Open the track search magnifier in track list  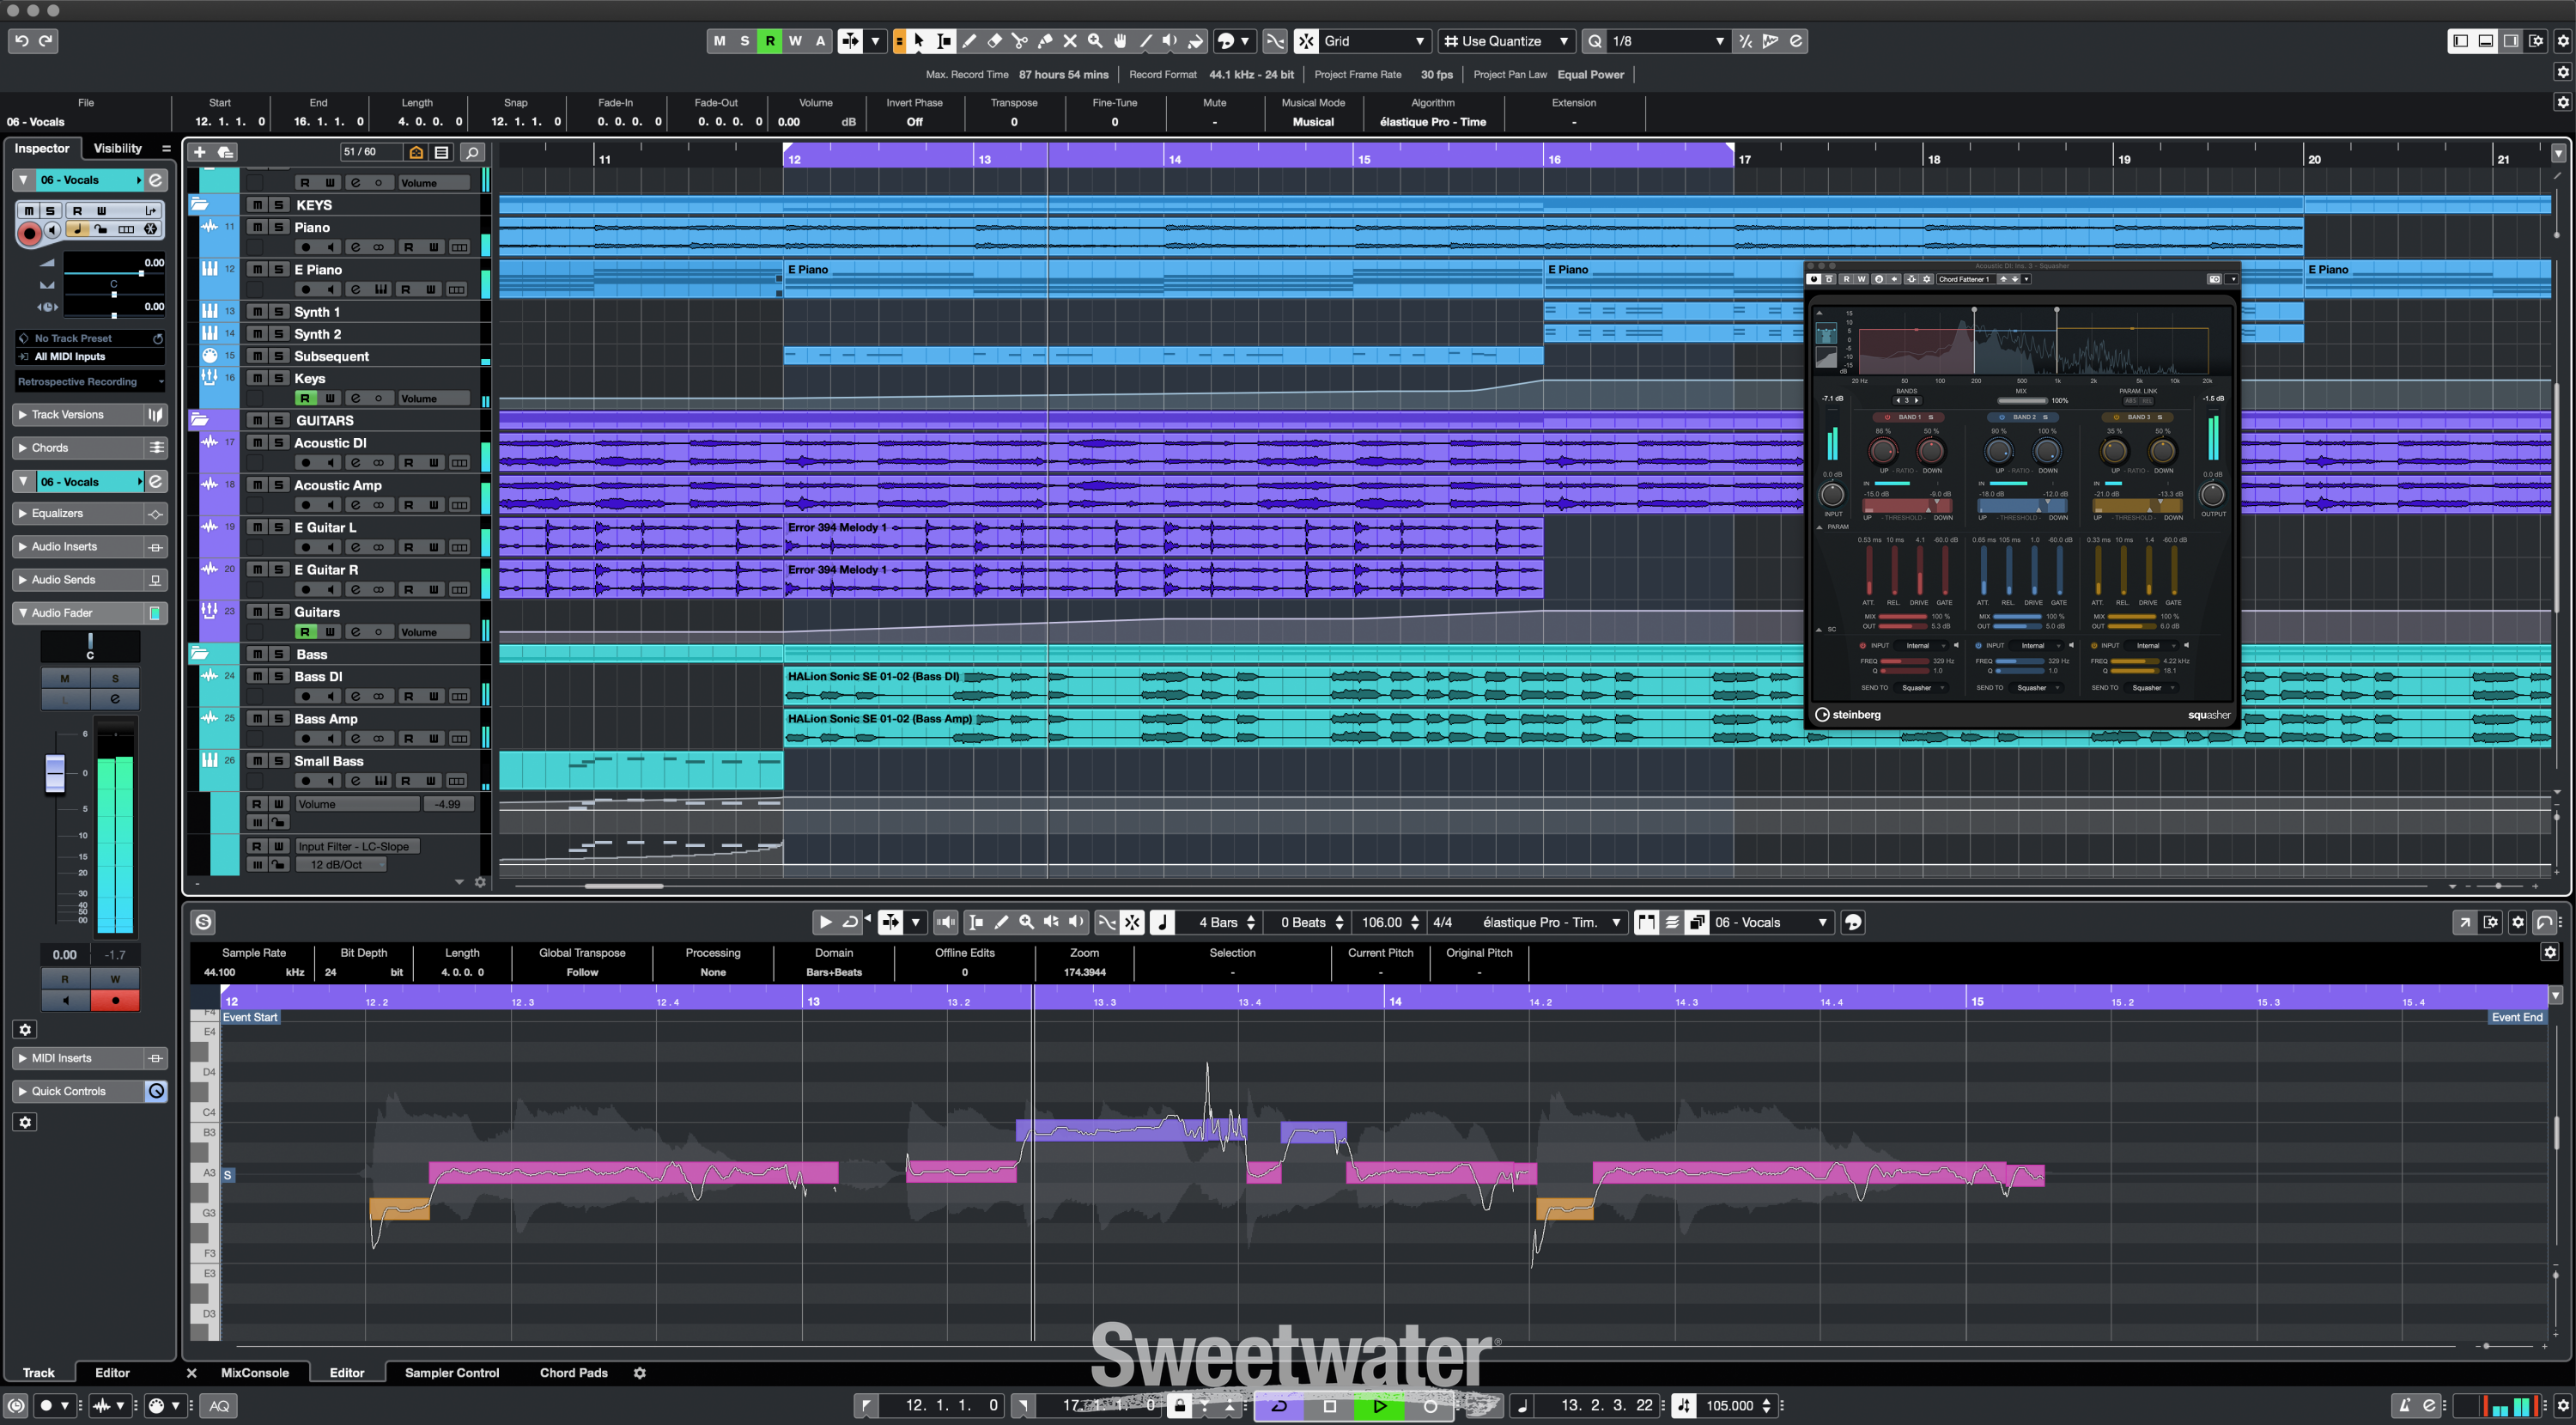point(472,152)
